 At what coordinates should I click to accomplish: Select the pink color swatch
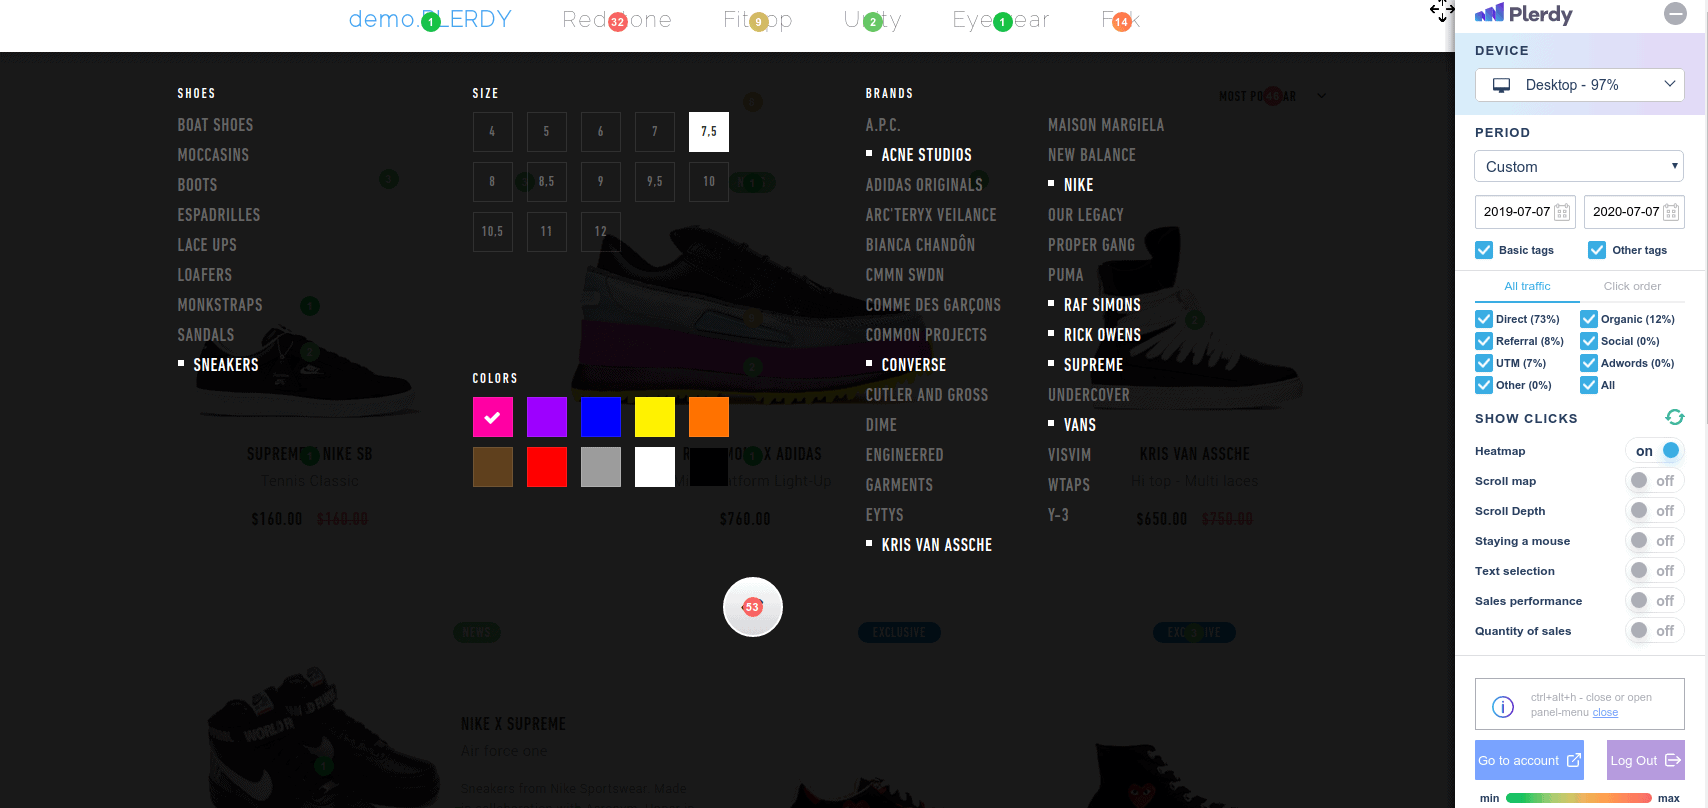pos(493,417)
